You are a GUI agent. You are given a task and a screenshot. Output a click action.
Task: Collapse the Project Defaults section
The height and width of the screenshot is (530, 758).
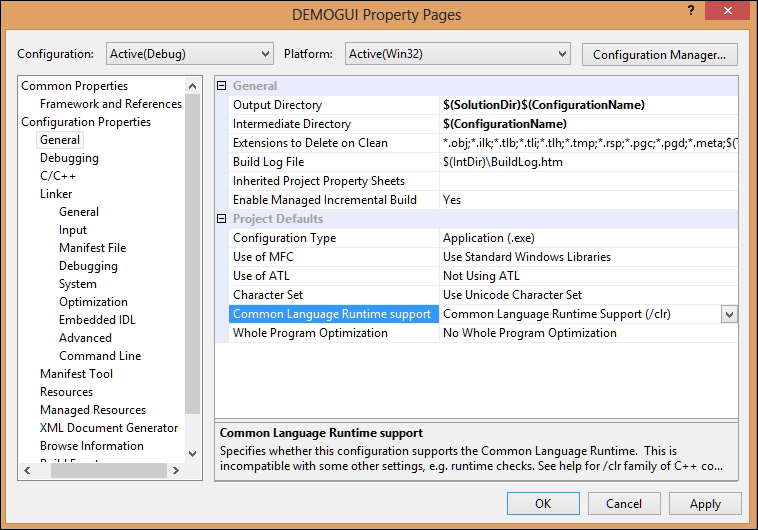pos(221,219)
